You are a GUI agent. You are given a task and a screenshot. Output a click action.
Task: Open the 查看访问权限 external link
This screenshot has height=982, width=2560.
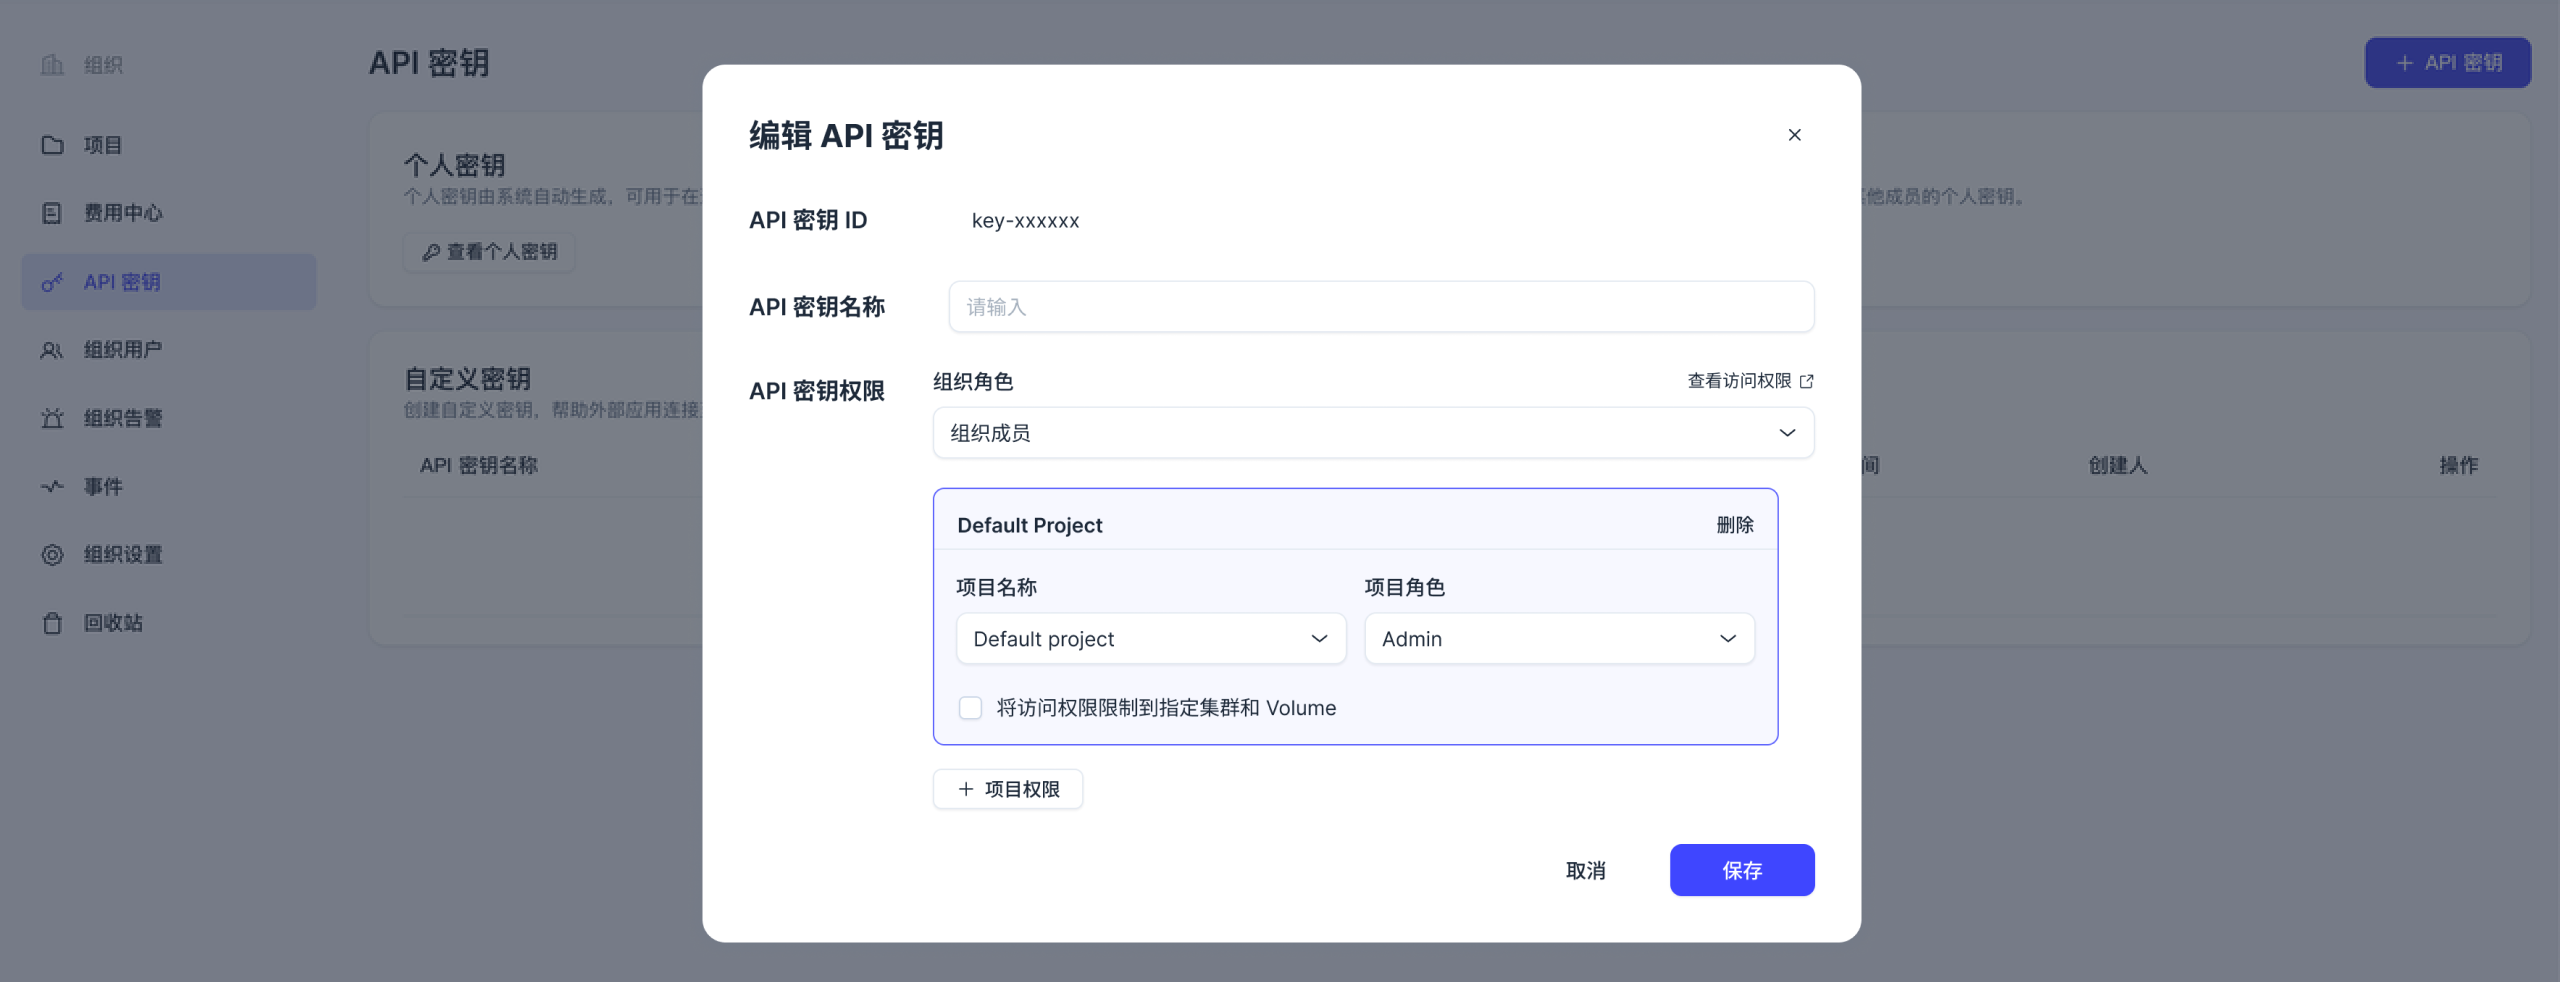pos(1749,381)
